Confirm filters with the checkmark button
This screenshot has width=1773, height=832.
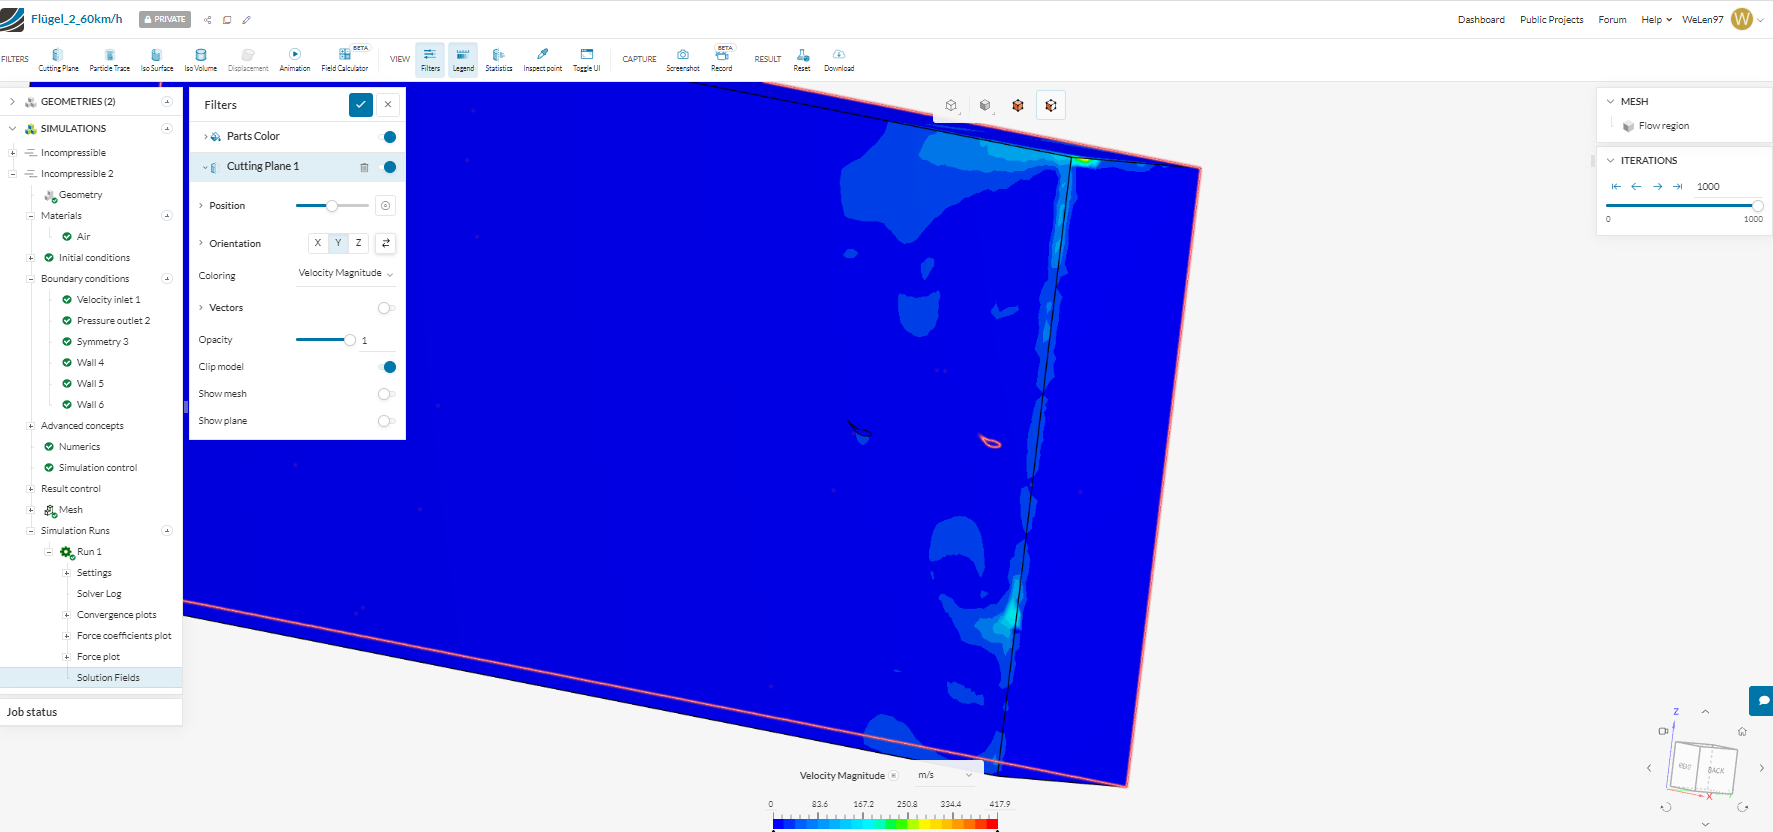coord(361,104)
